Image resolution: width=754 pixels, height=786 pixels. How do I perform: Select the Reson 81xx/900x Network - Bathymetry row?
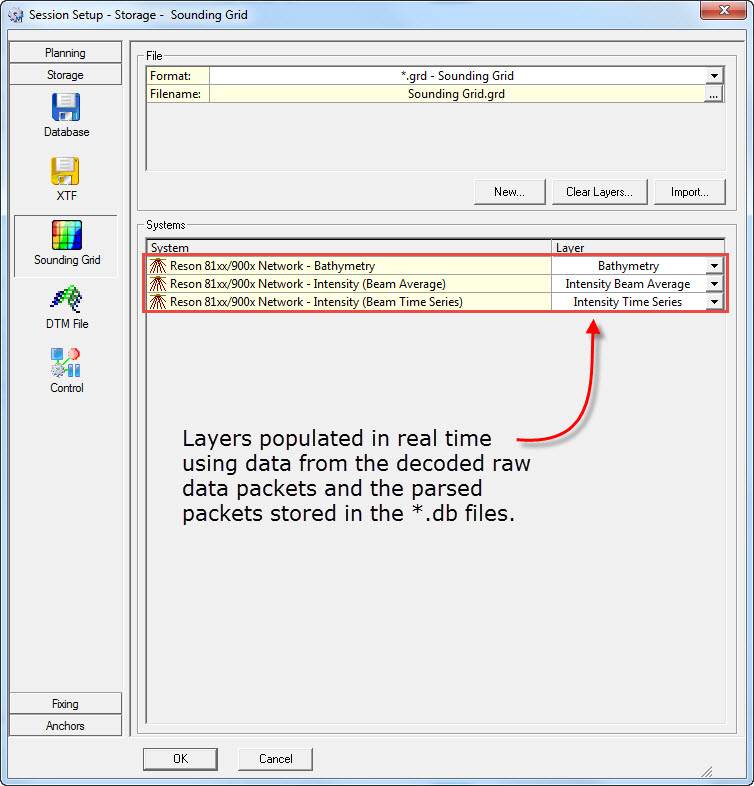349,266
